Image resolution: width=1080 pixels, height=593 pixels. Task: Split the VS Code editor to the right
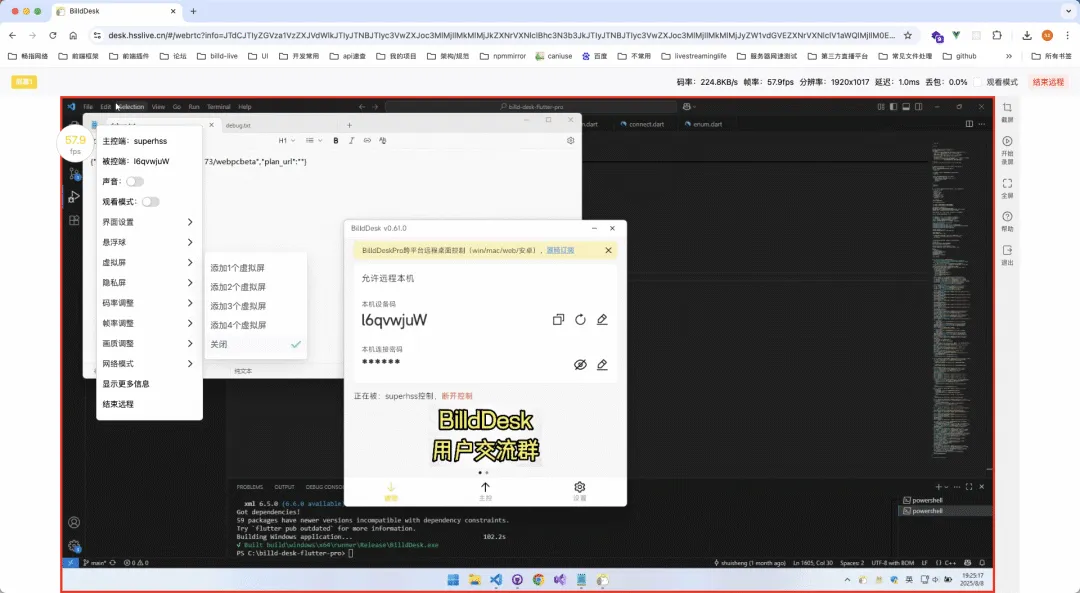pyautogui.click(x=969, y=124)
